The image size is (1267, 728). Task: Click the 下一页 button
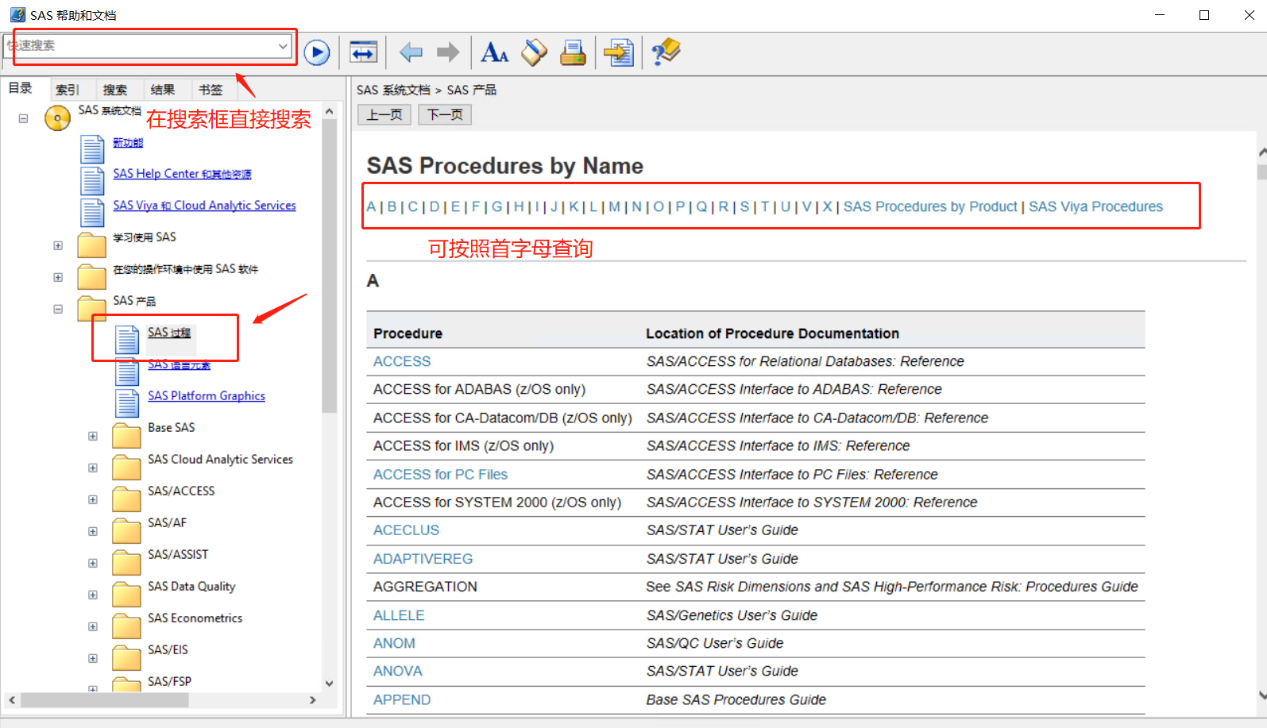444,115
